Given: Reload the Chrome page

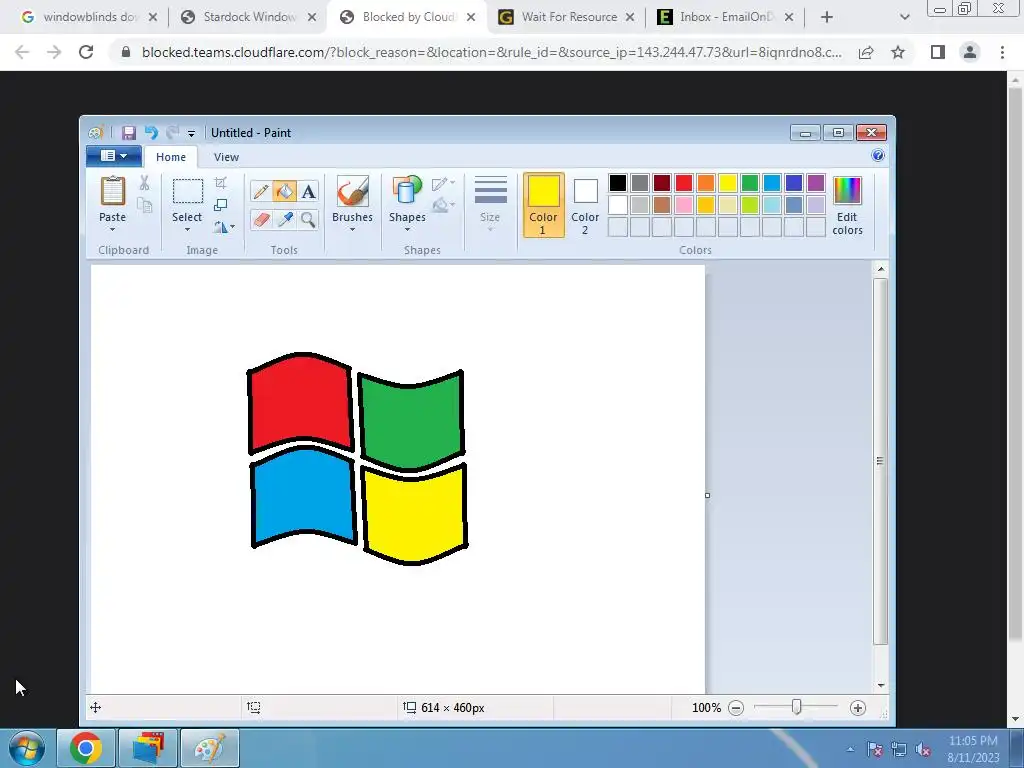Looking at the screenshot, I should coord(86,52).
